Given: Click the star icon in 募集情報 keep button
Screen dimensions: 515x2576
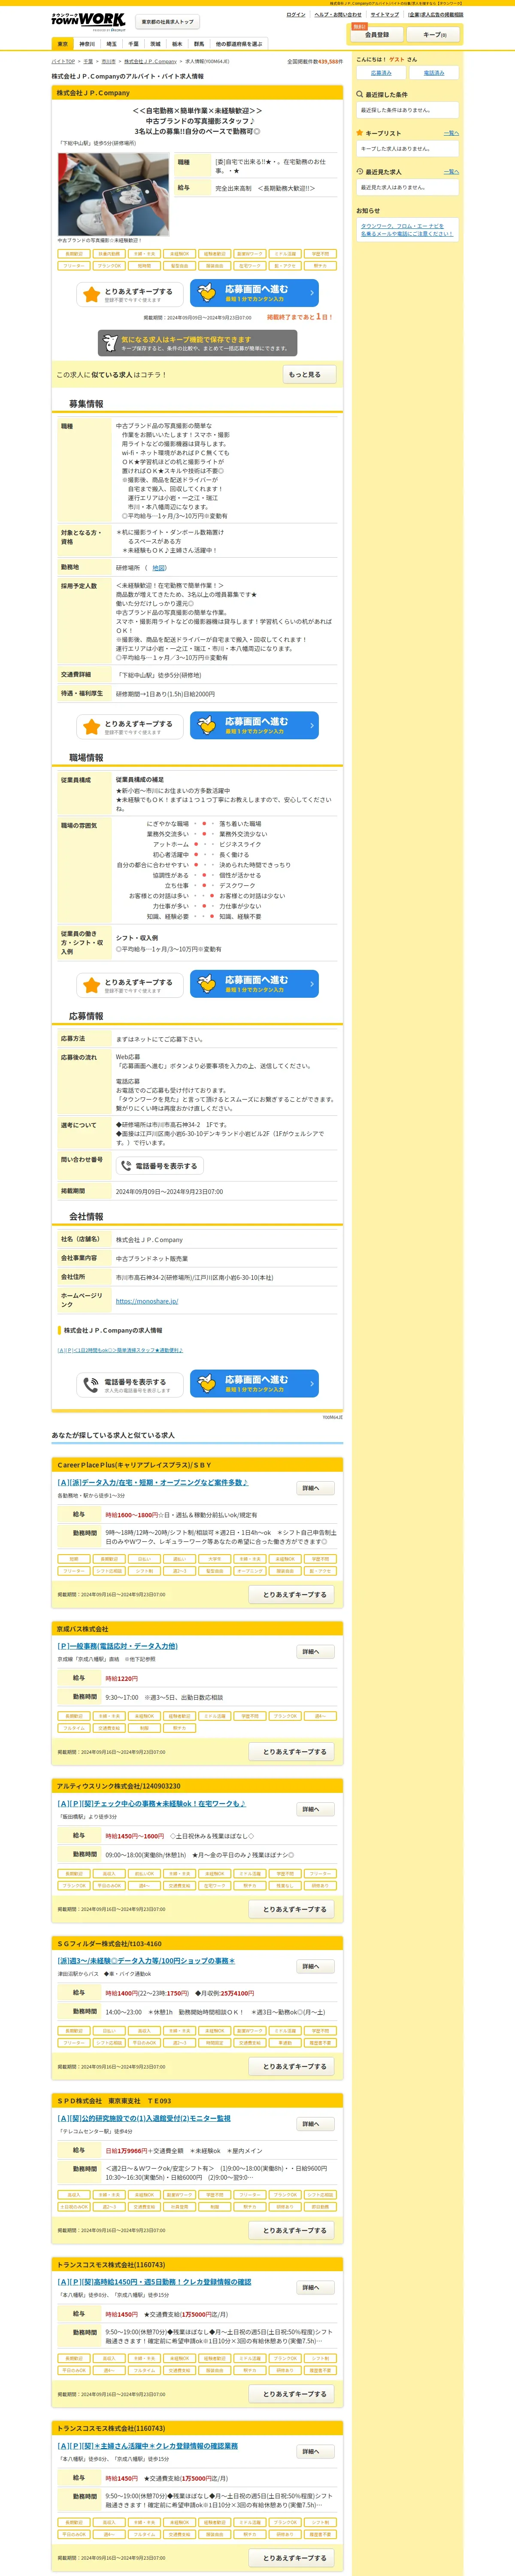Looking at the screenshot, I should pos(91,727).
